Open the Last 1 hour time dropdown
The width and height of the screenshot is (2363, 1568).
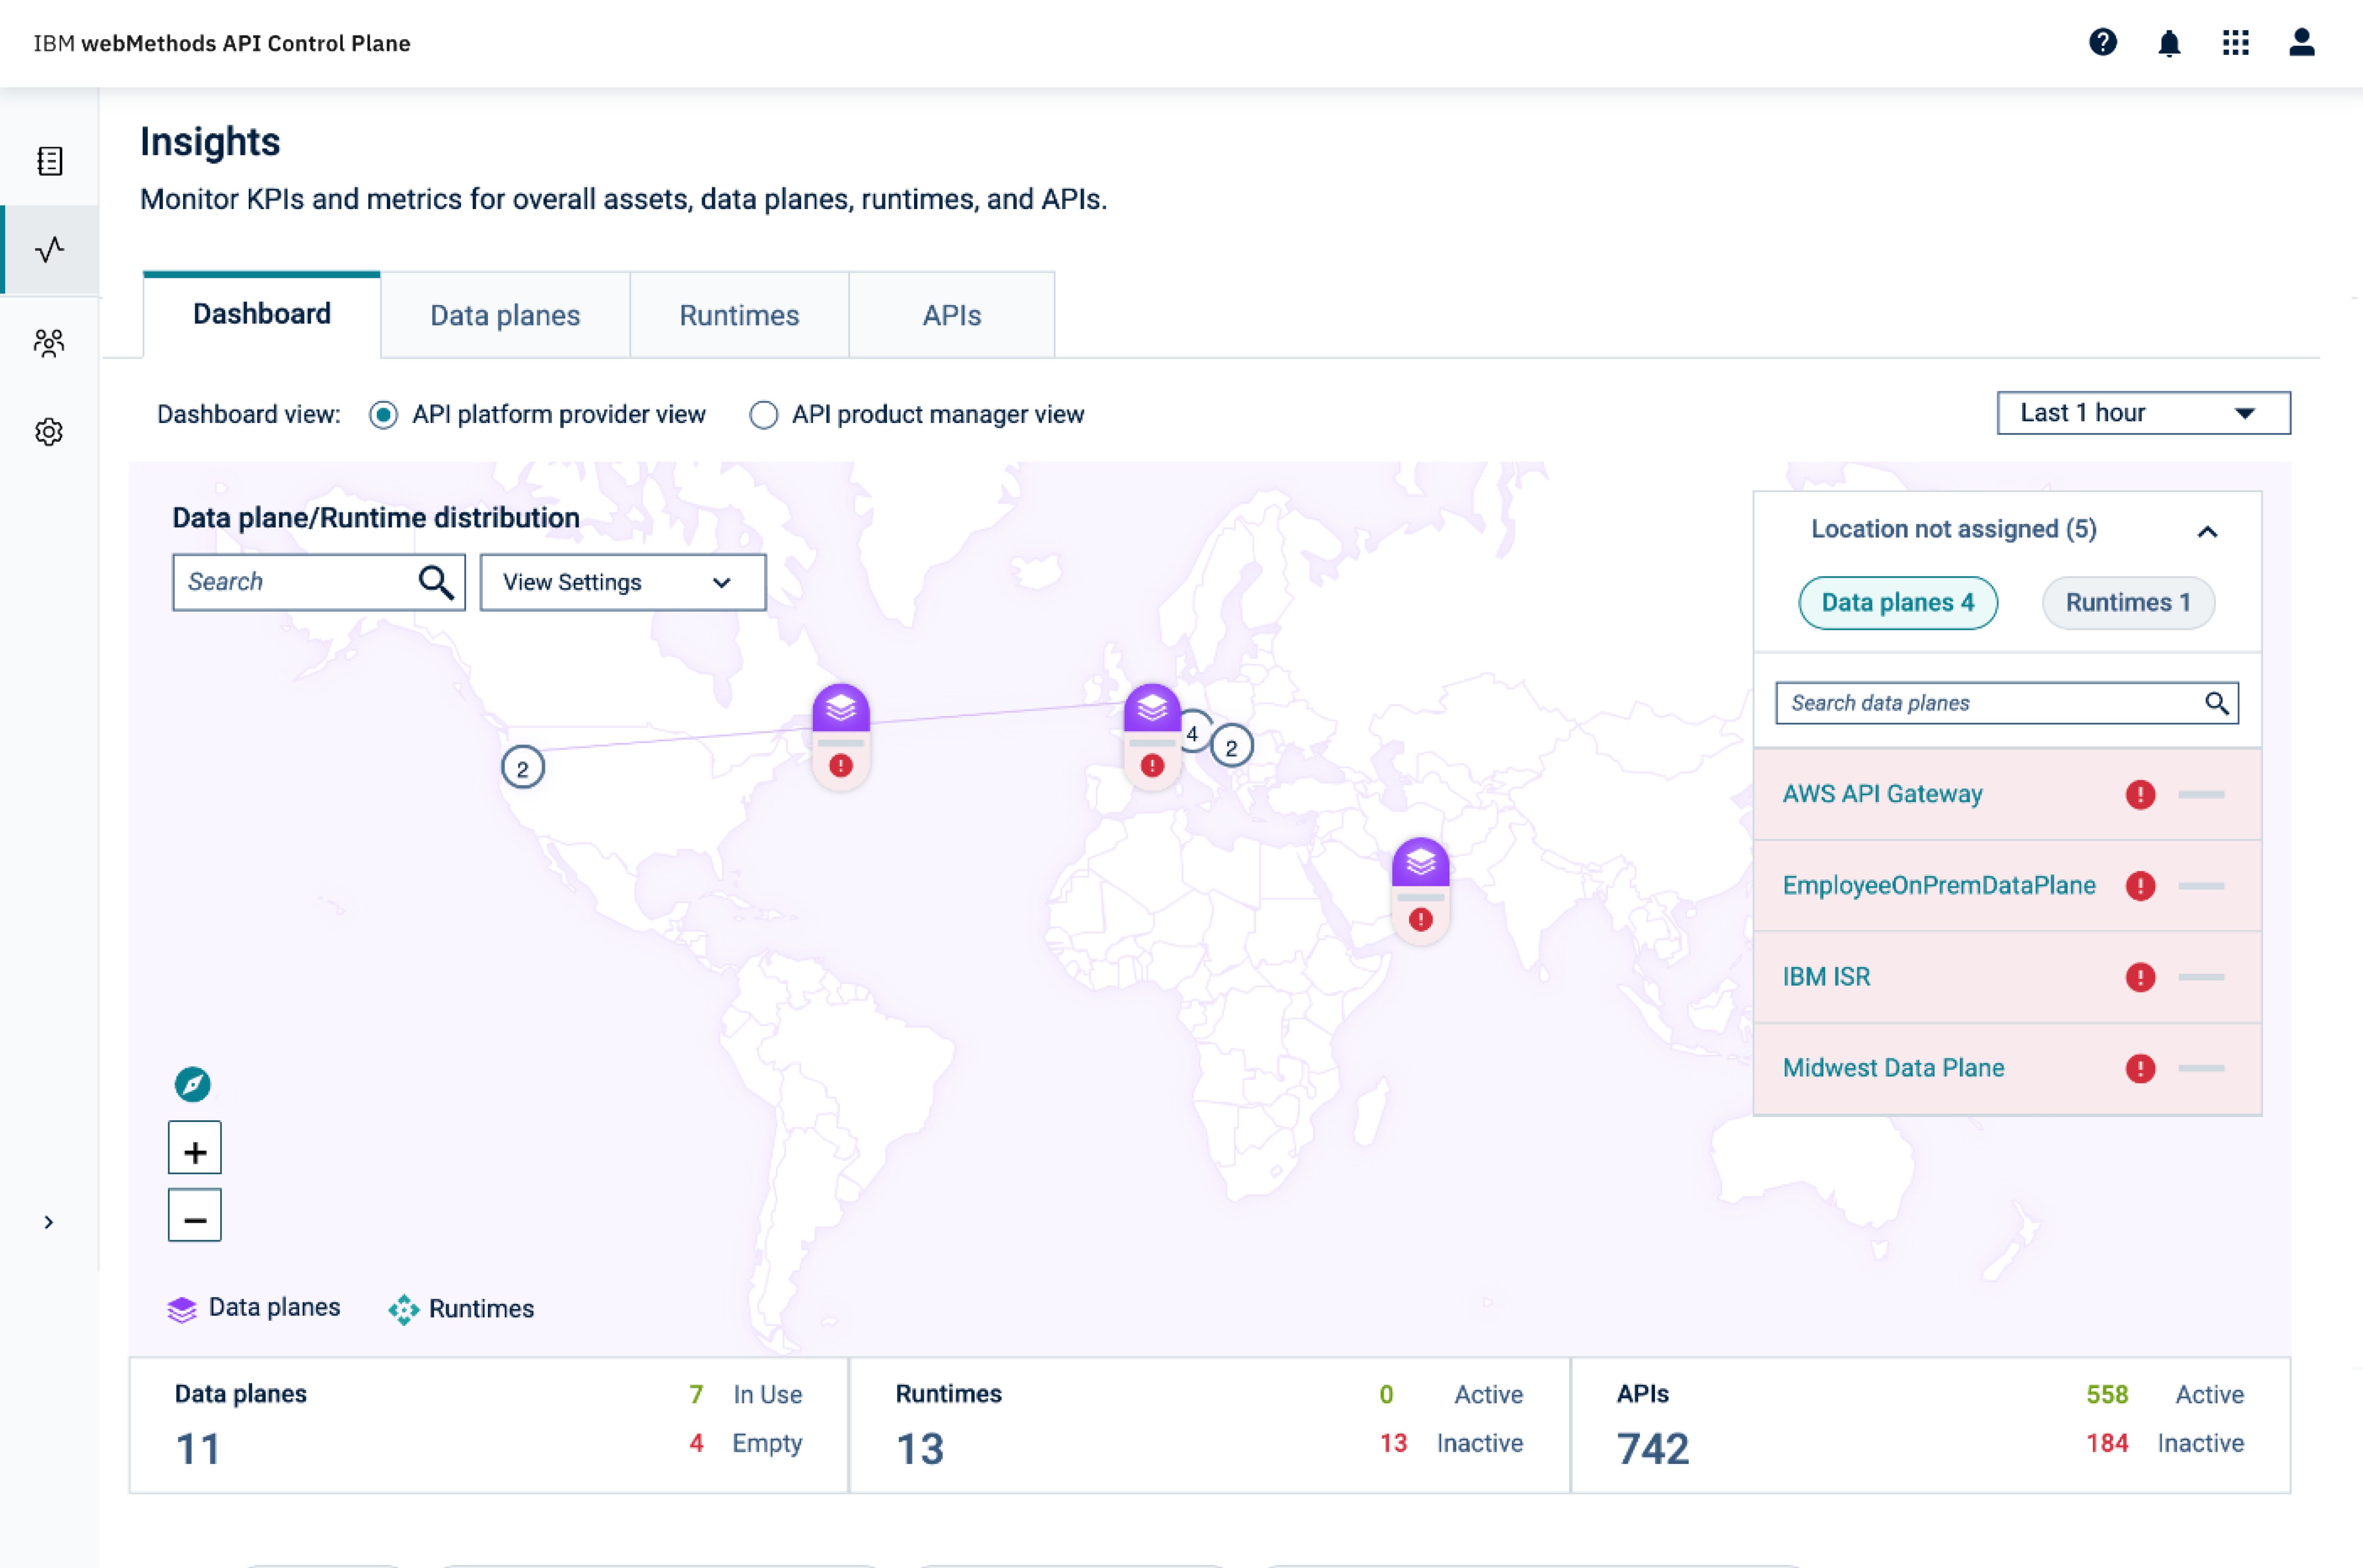[2143, 413]
